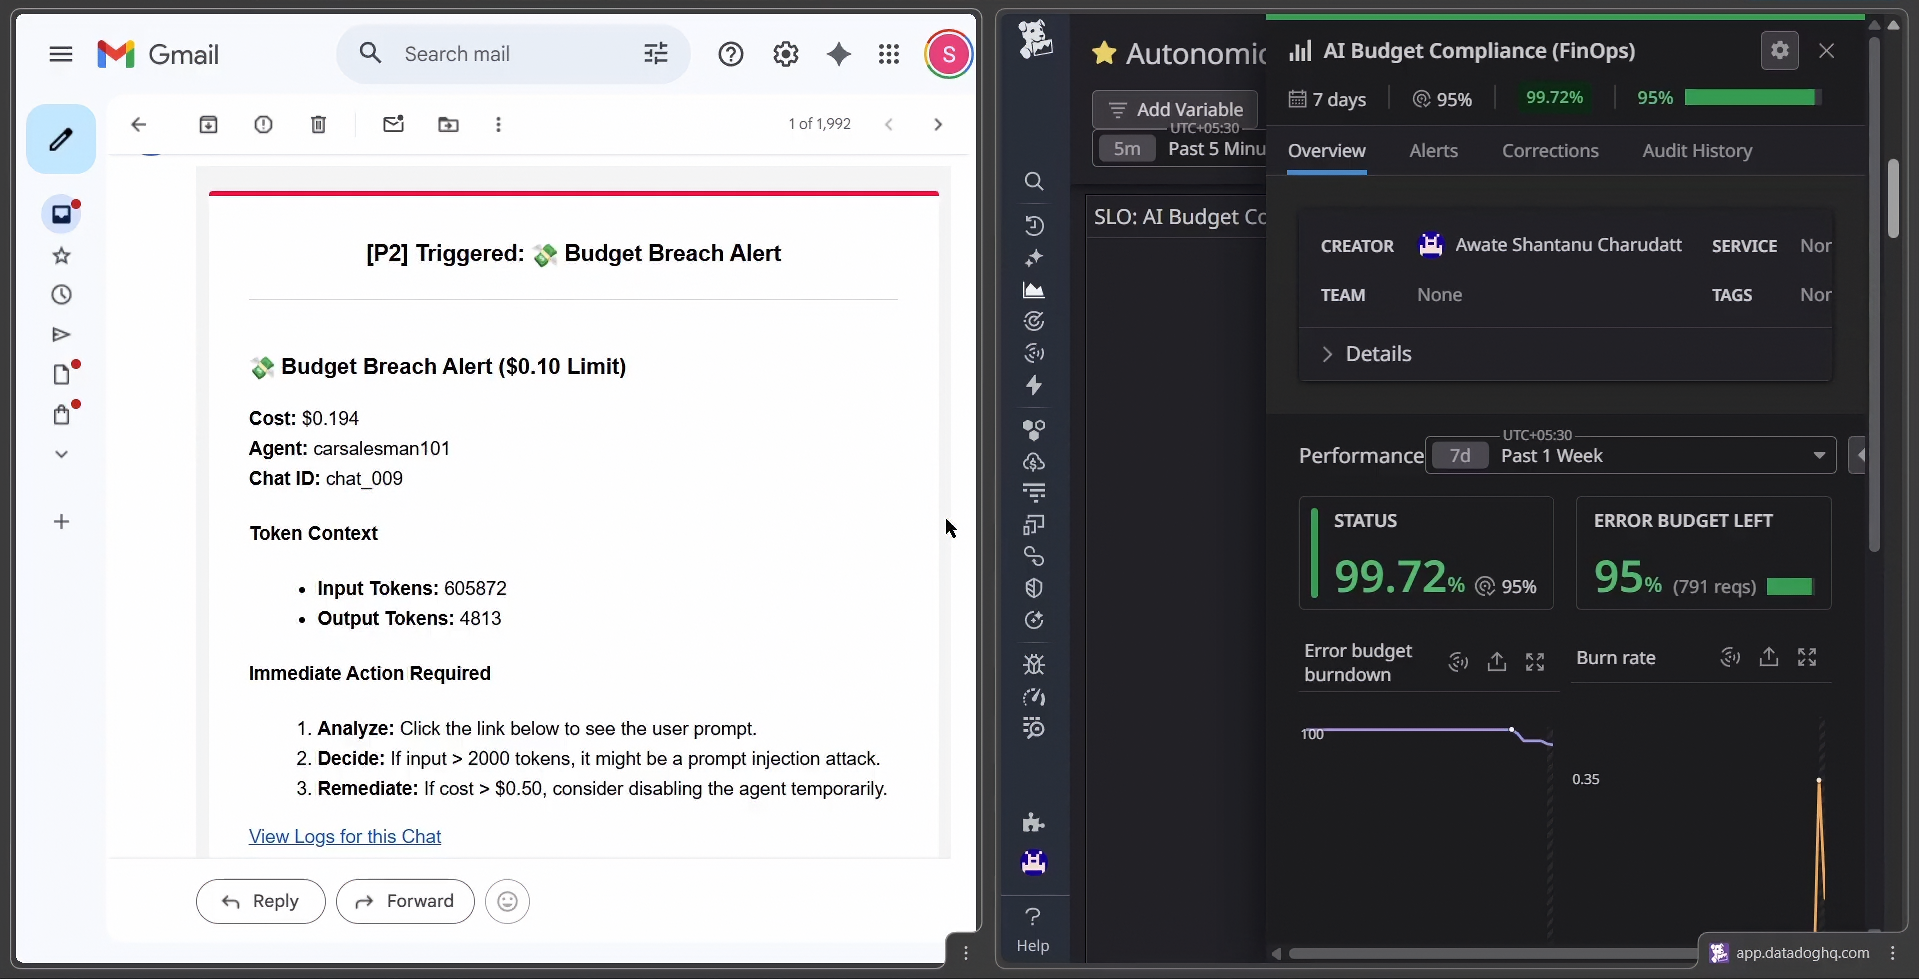Star the Autonomic dashboard favorite icon
Image resolution: width=1919 pixels, height=979 pixels.
pos(1104,53)
